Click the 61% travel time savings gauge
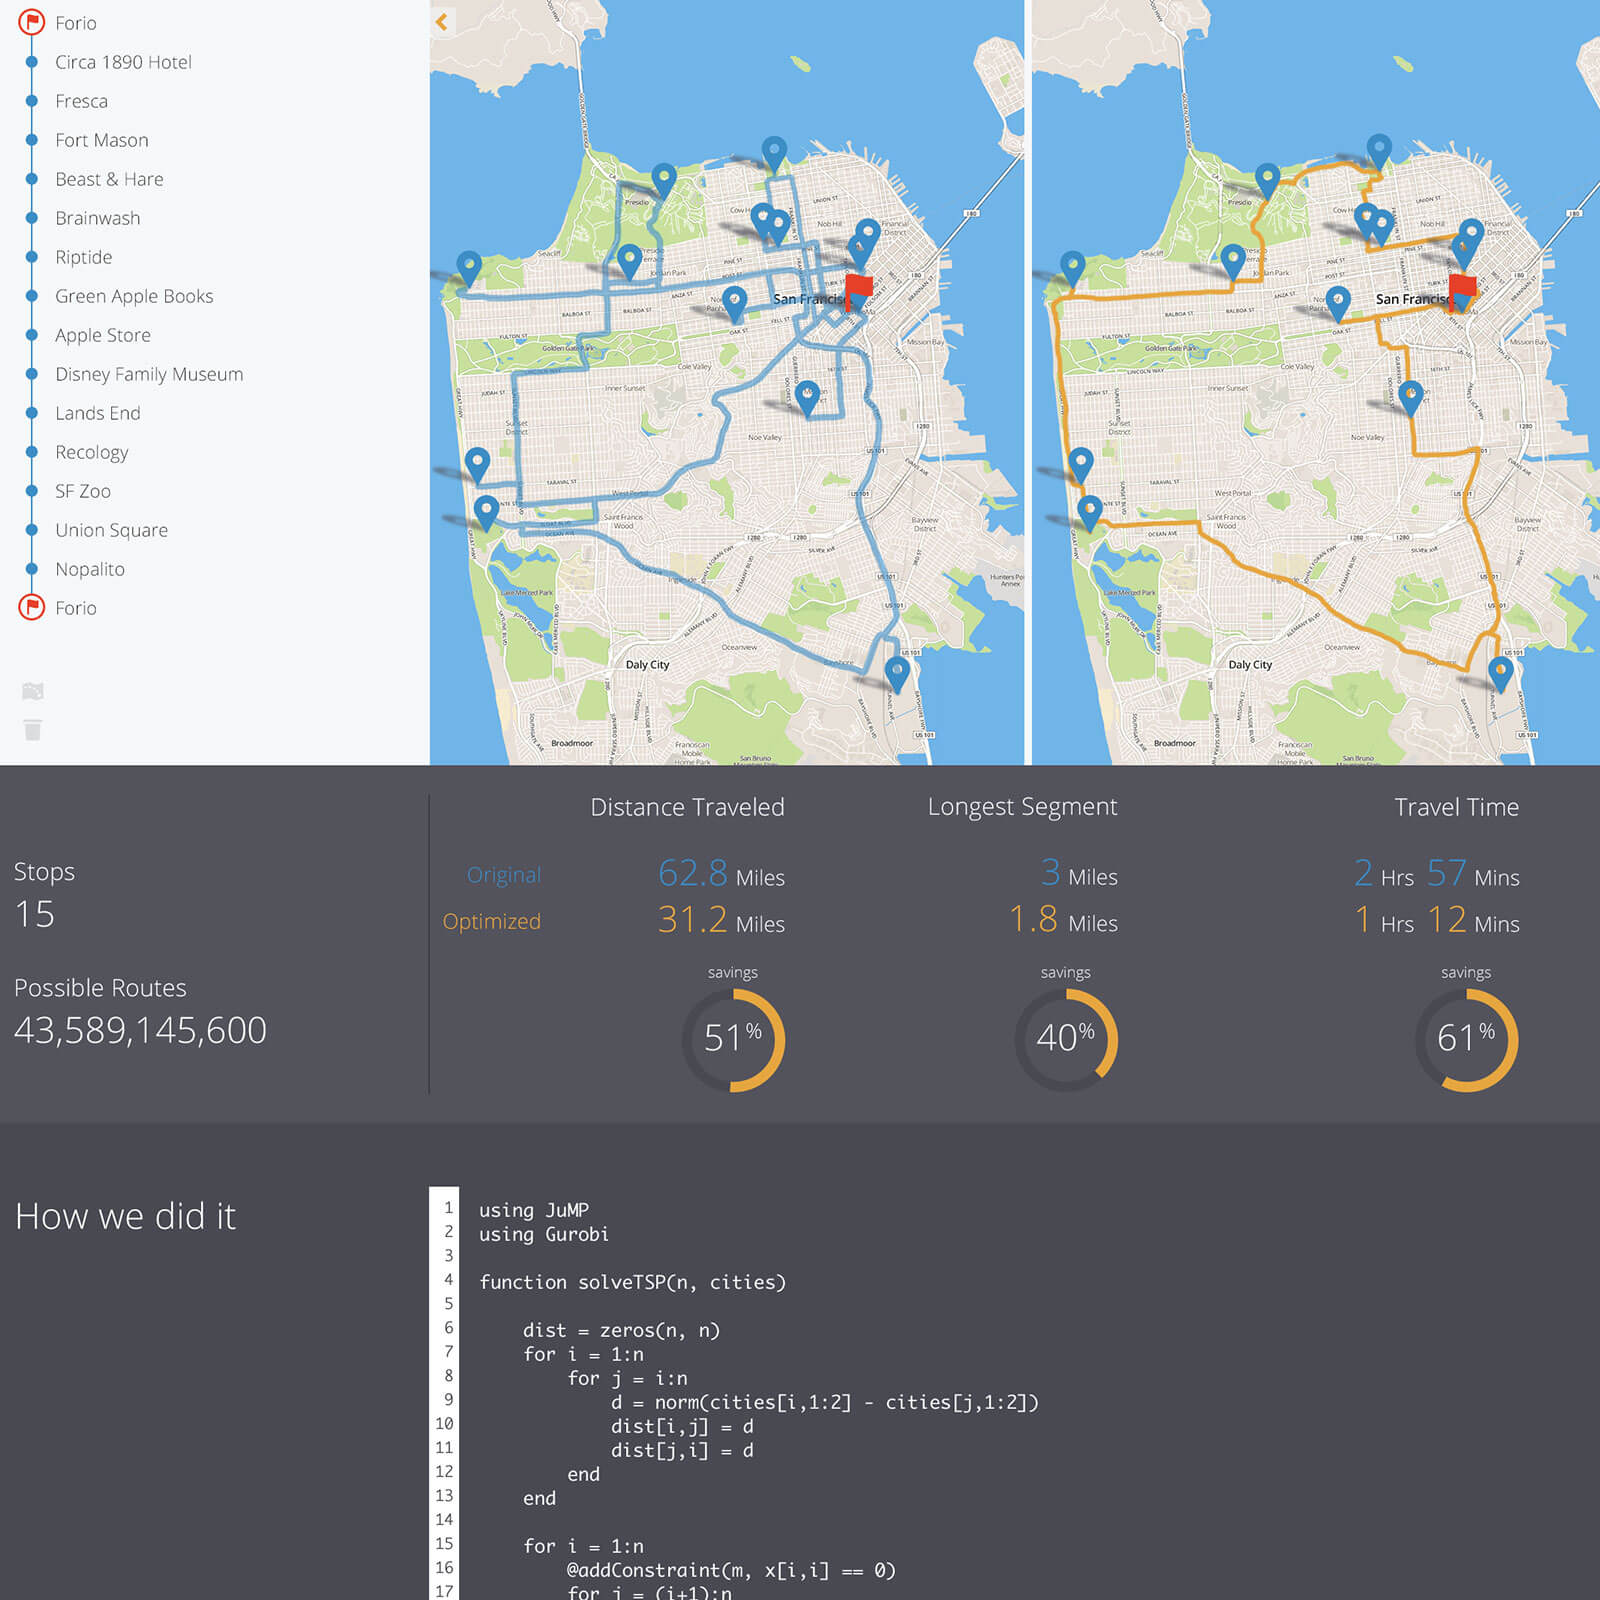The width and height of the screenshot is (1600, 1600). tap(1466, 1040)
